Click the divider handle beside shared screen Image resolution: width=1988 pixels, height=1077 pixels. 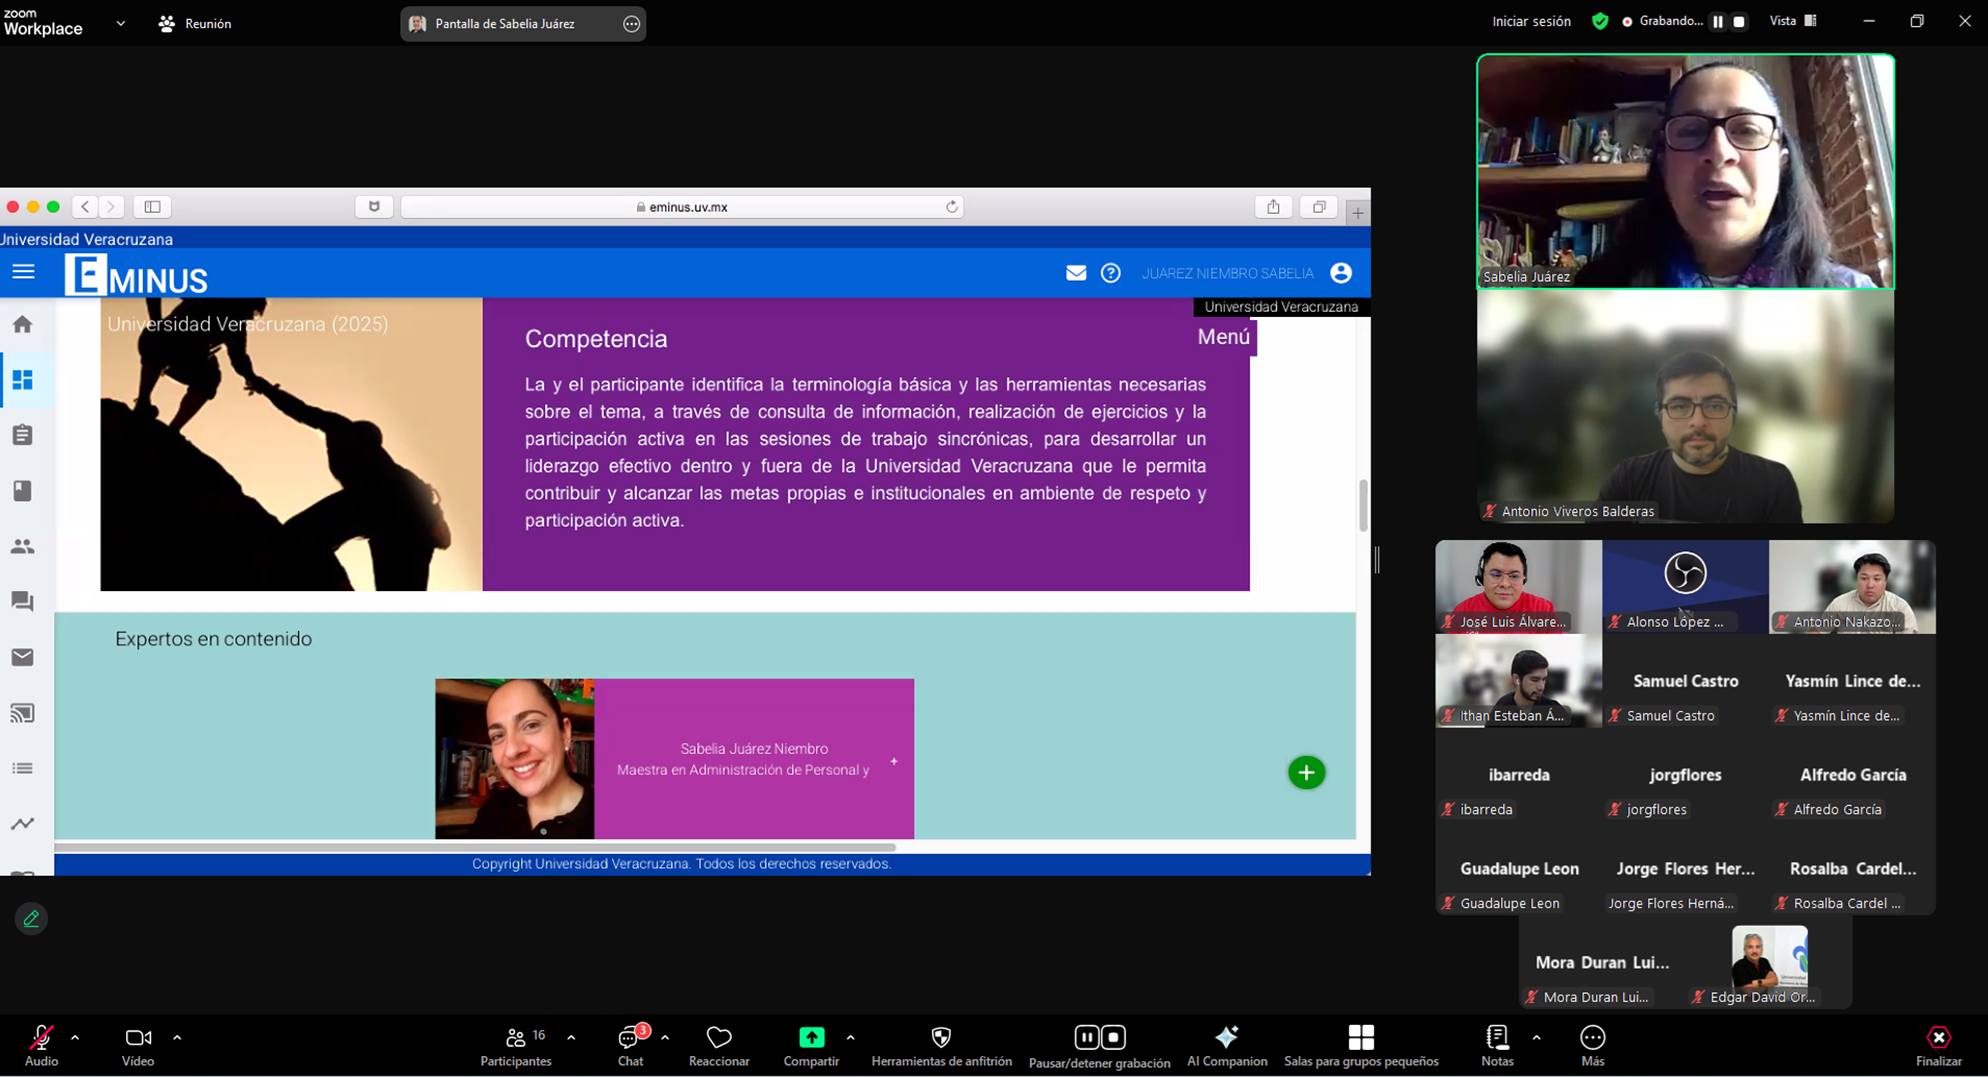1377,560
